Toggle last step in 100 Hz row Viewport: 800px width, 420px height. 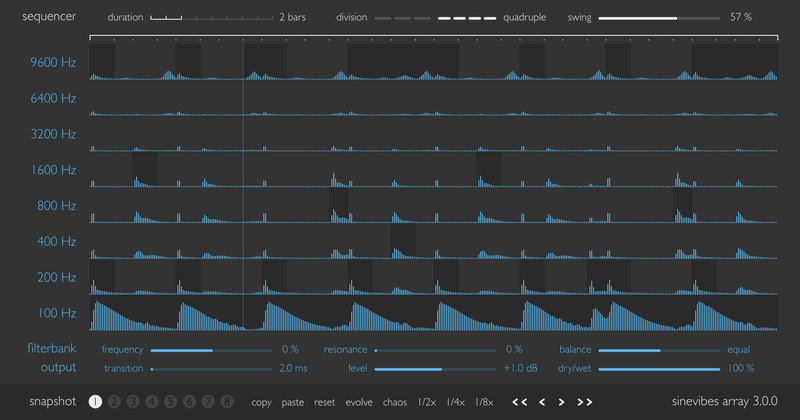coord(768,312)
